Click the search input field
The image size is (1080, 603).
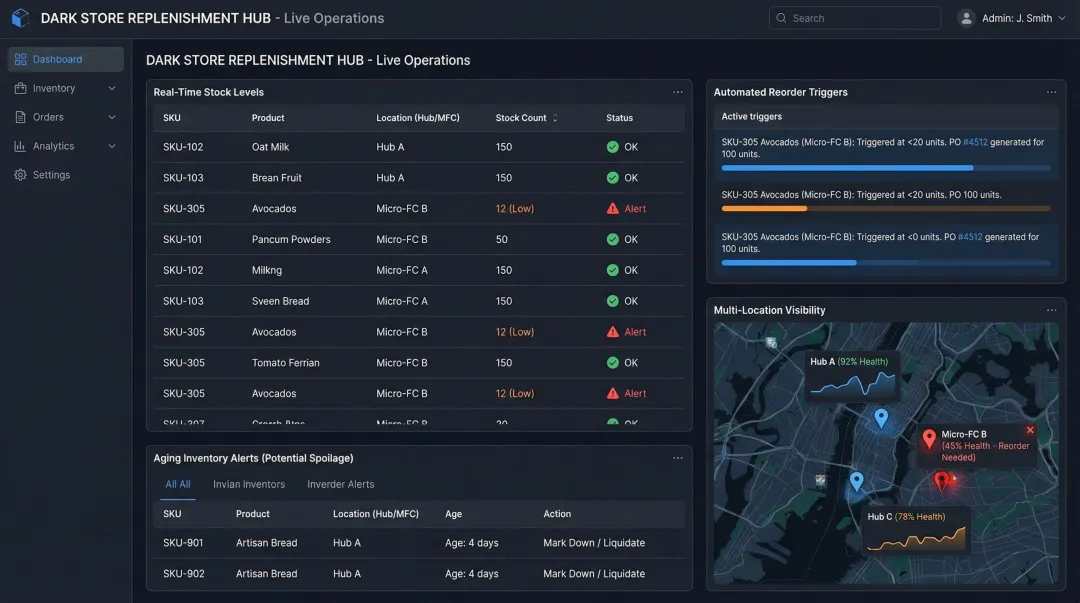855,17
